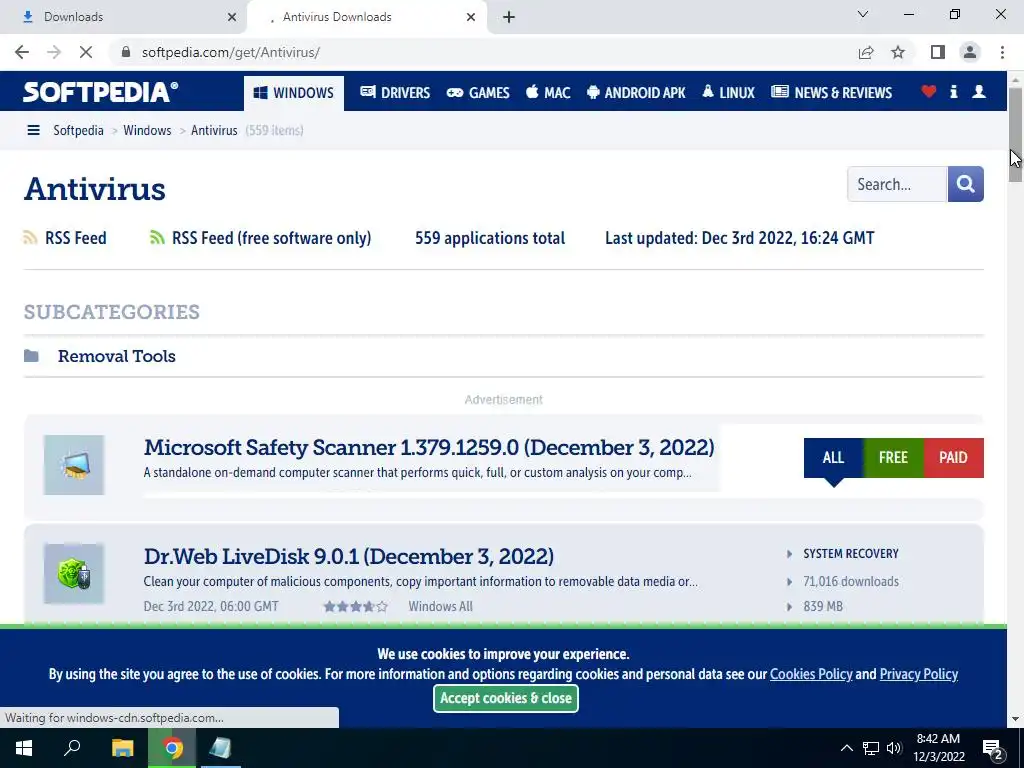Click the scrollbar down arrow

(1016, 719)
